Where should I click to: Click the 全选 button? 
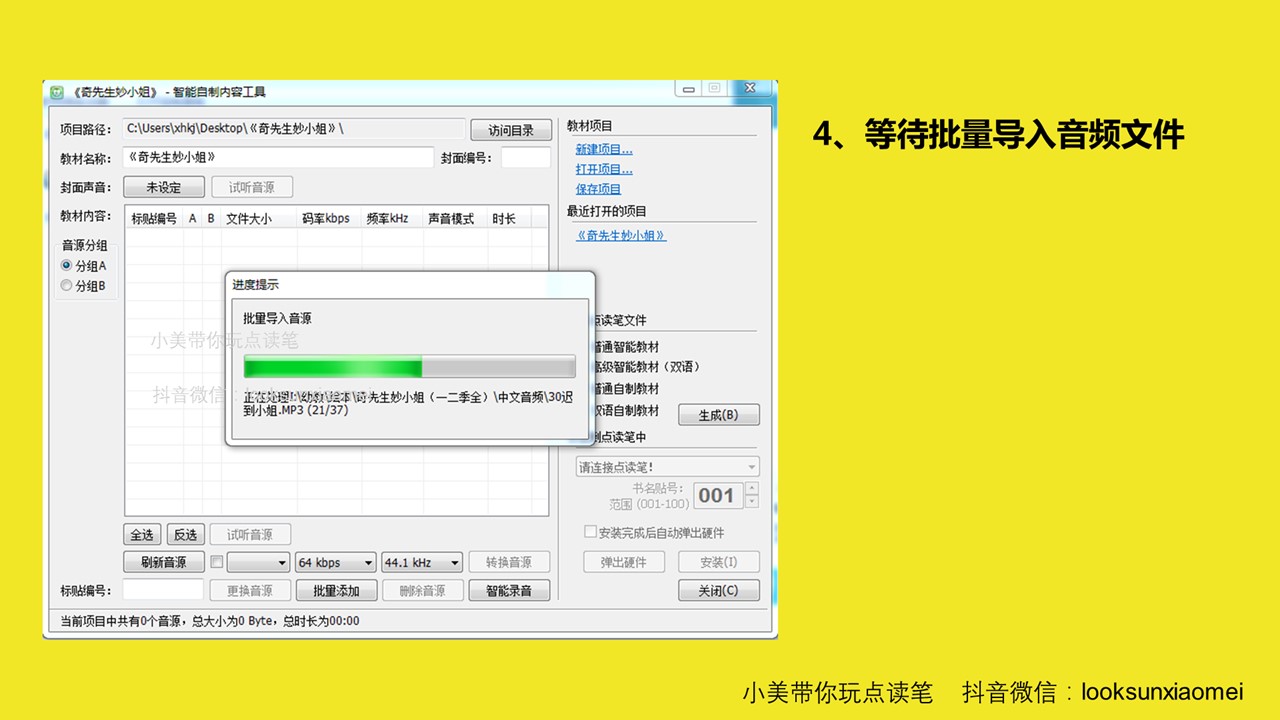pyautogui.click(x=142, y=535)
